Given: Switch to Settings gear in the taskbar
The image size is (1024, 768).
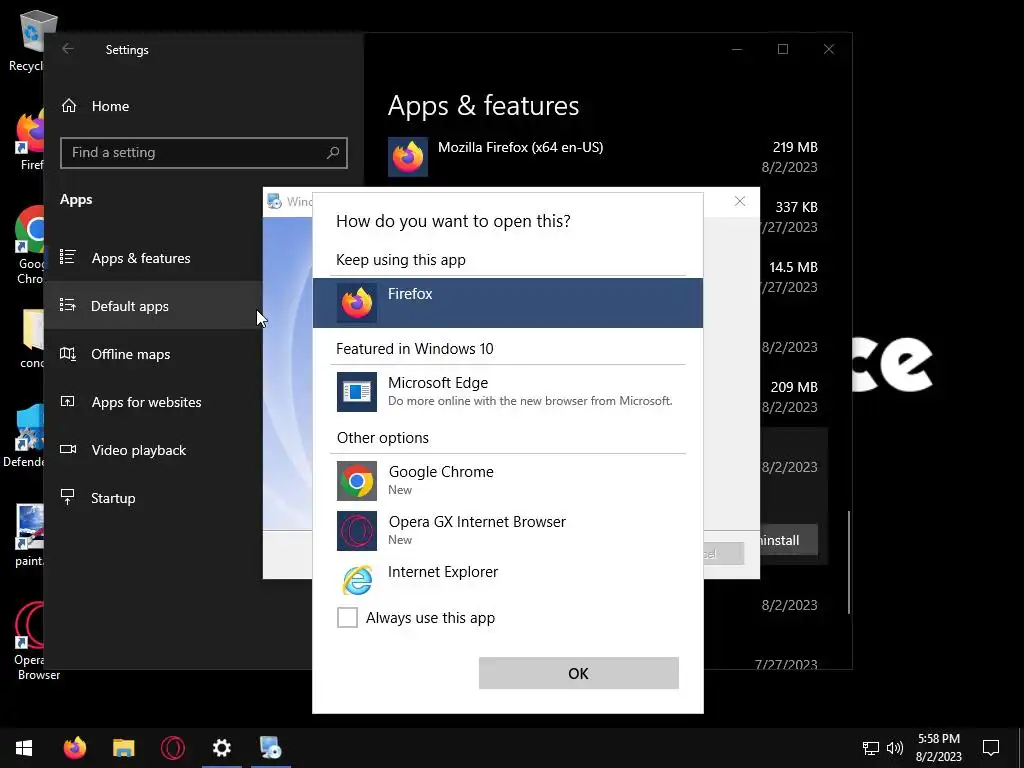Looking at the screenshot, I should [221, 748].
